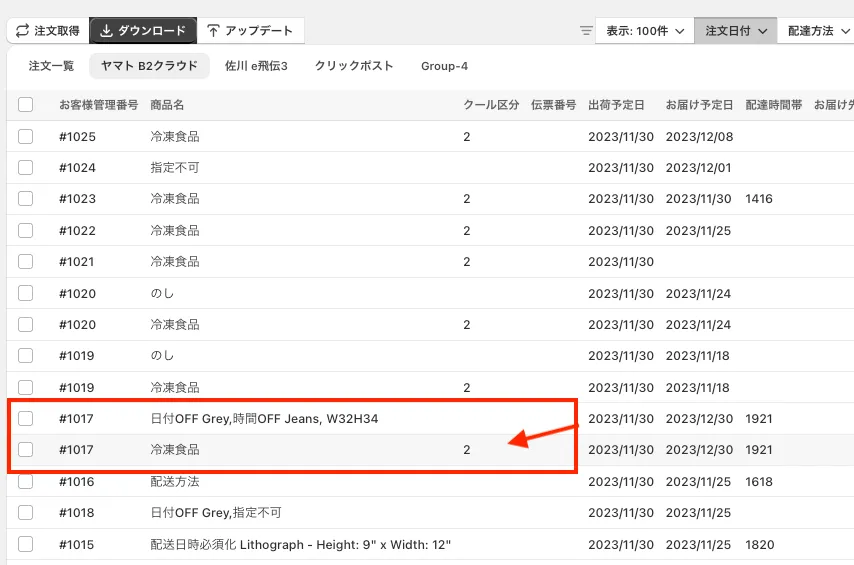
Task: Switch to the 注文一覧 tab
Action: click(51, 66)
